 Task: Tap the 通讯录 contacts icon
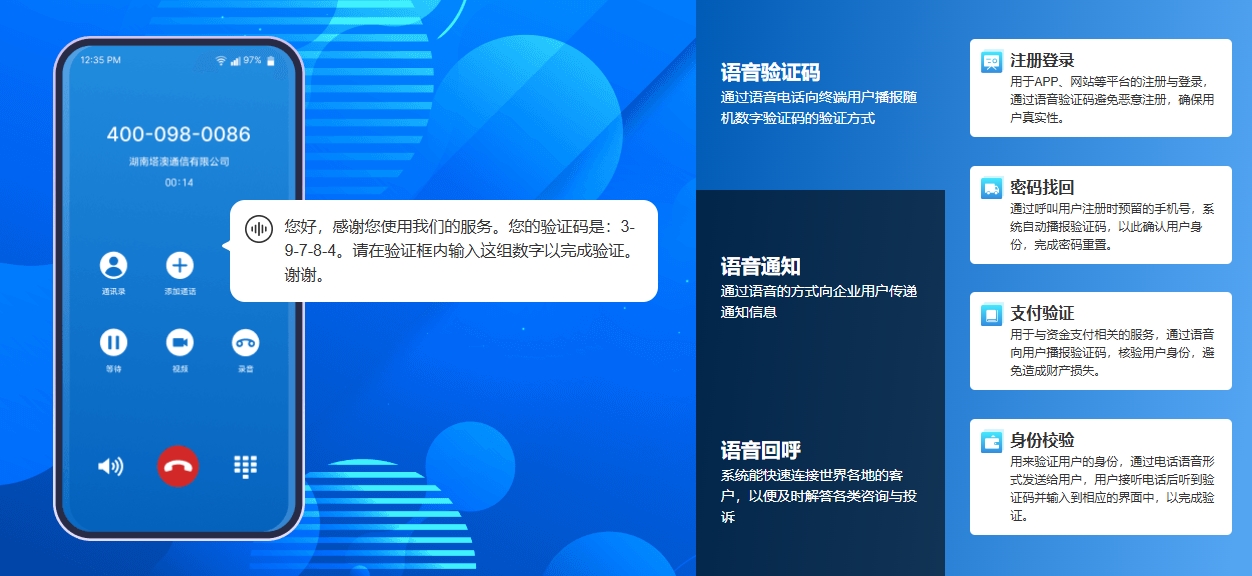tap(113, 265)
